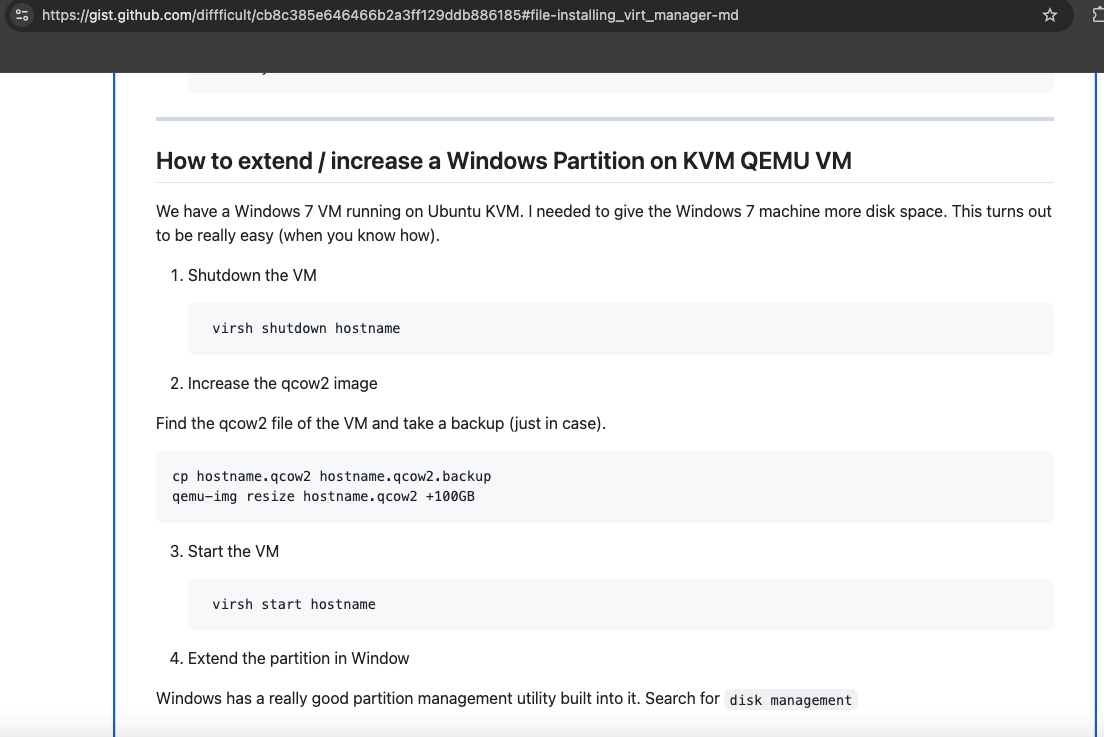Viewport: 1104px width, 737px height.
Task: Click the intro paragraph starting 'We have a Windows 7 VM'
Action: [x=603, y=223]
